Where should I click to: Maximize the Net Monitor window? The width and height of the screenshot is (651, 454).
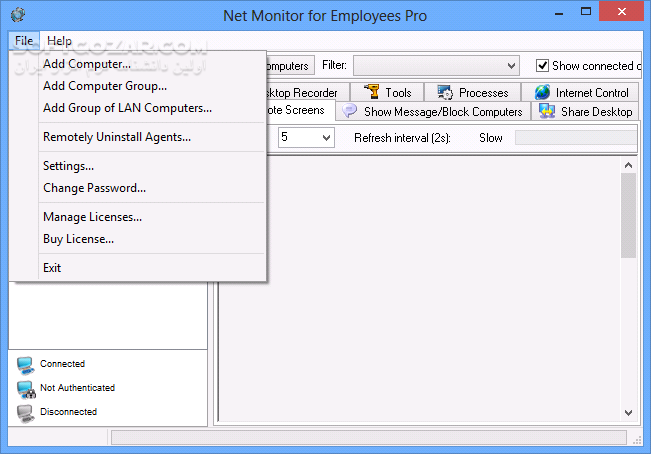[x=585, y=12]
